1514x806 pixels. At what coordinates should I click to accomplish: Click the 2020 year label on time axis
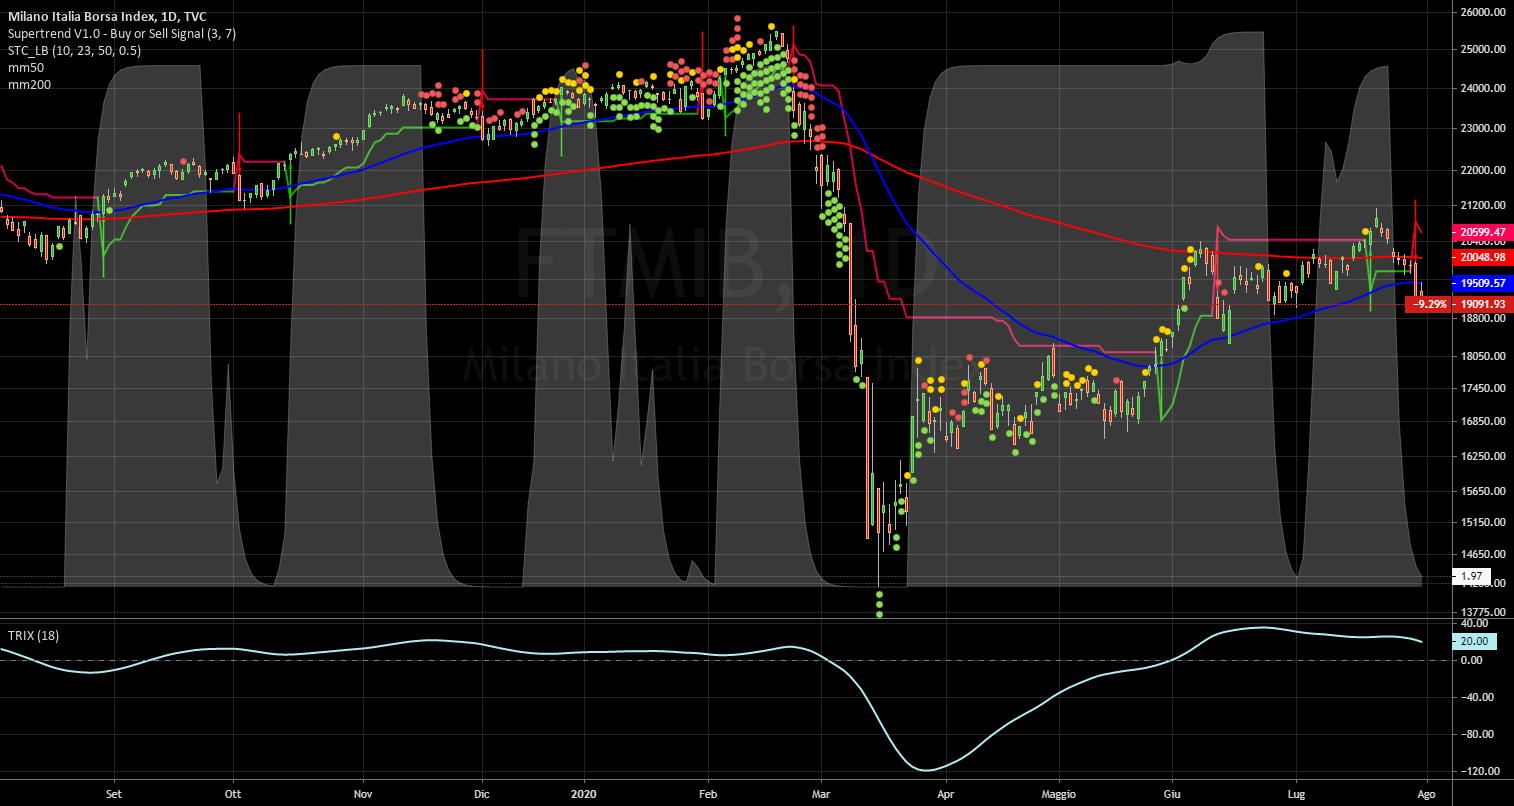click(x=583, y=793)
